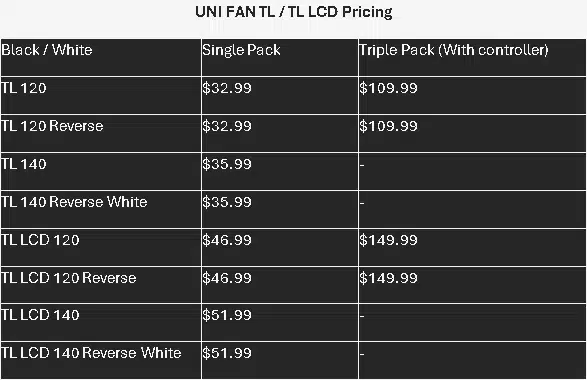Click the TL 120 triple pack price $109.99

[x=388, y=88]
